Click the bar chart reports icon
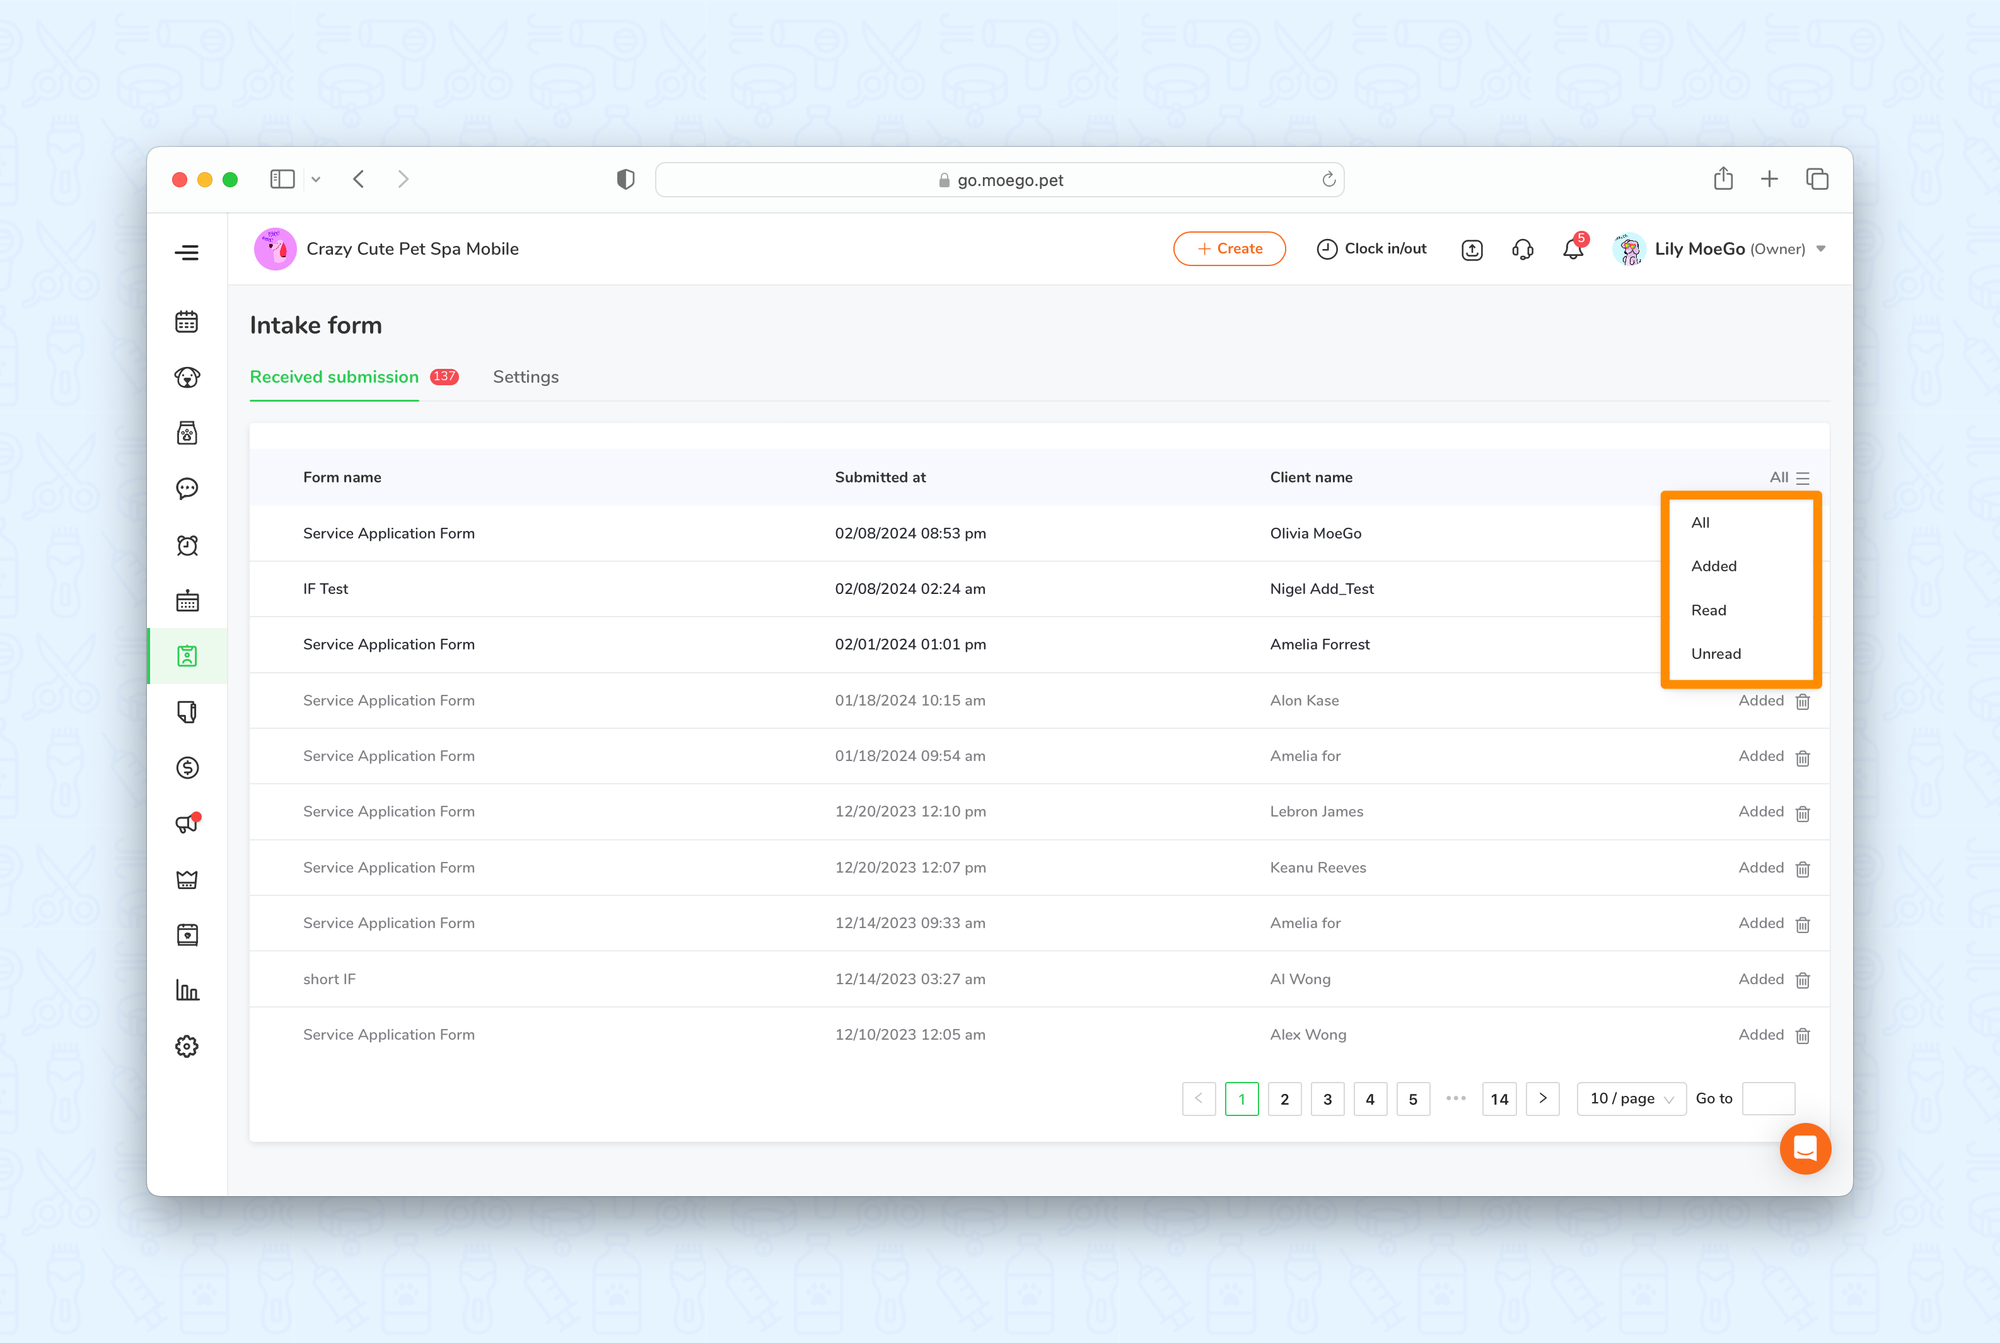The image size is (2000, 1343). tap(187, 991)
